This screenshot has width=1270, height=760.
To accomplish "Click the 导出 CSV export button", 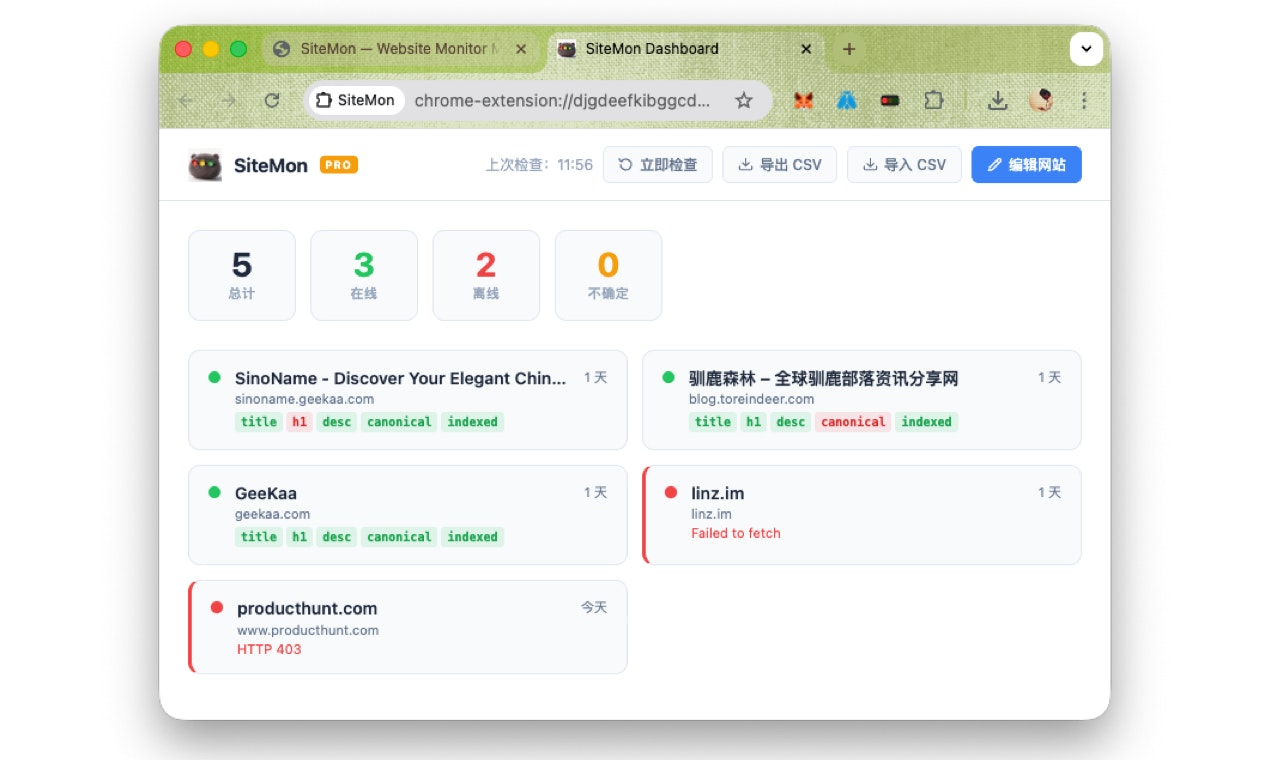I will pyautogui.click(x=780, y=165).
